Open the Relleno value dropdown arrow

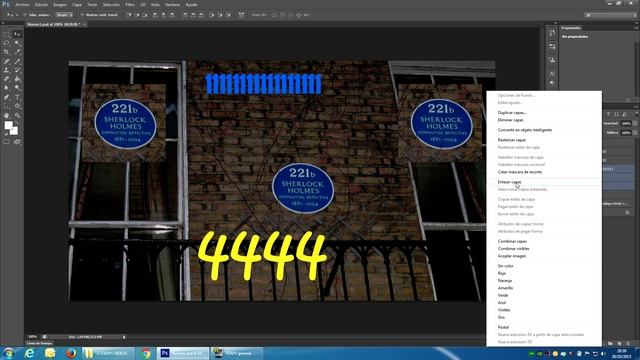pos(634,133)
